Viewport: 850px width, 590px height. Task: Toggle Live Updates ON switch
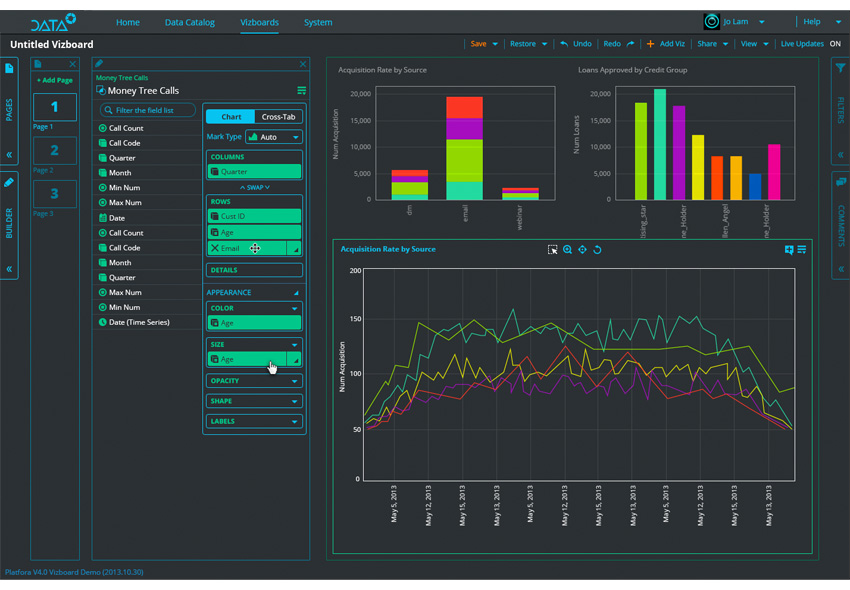click(x=835, y=44)
